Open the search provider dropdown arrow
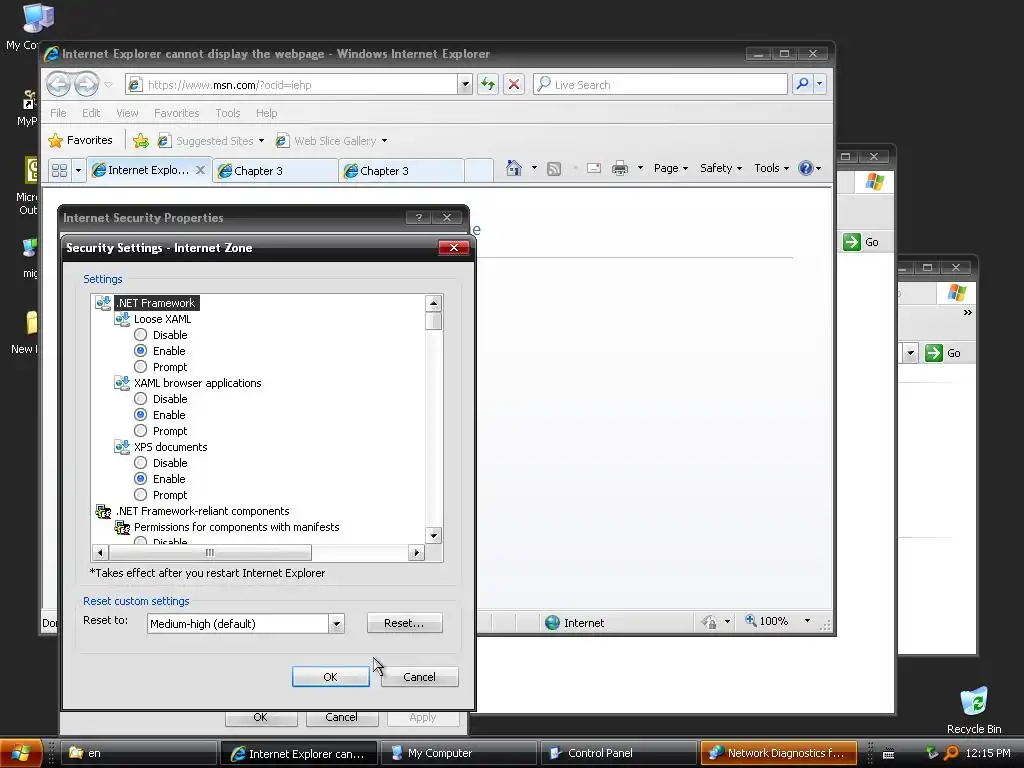This screenshot has width=1024, height=768. [820, 84]
